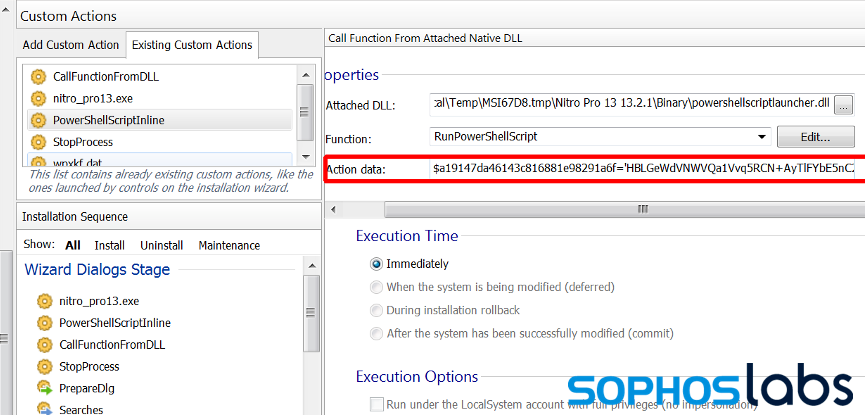
Task: Click the Call Function From Attached Native DLL header
Action: tap(425, 38)
